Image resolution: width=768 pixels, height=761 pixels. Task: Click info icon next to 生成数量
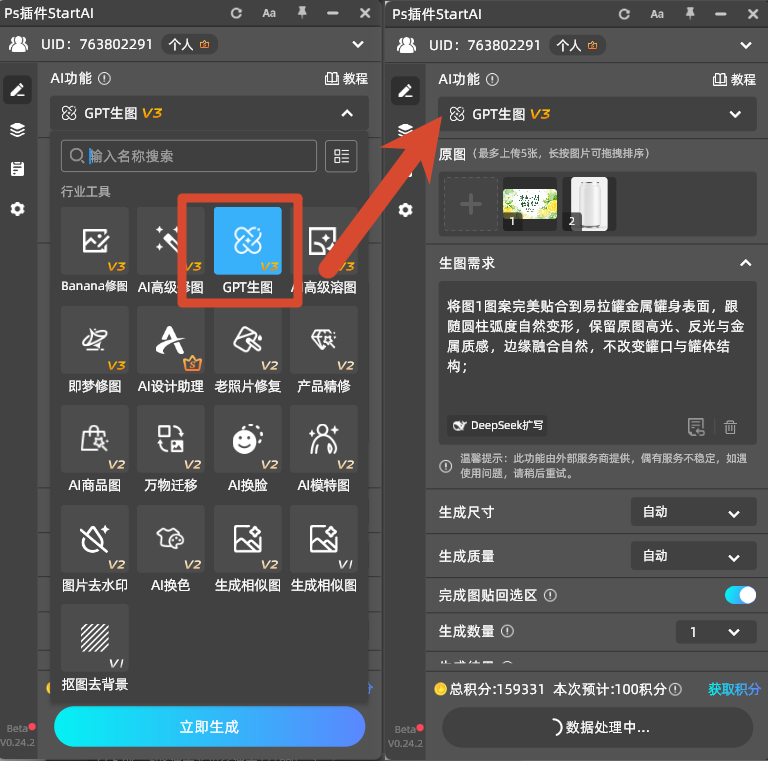(507, 631)
